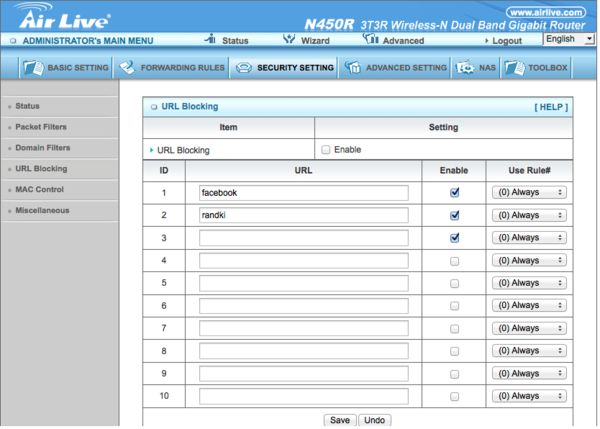600x429 pixels.
Task: Select URL Blocking in the sidebar
Action: 41,168
